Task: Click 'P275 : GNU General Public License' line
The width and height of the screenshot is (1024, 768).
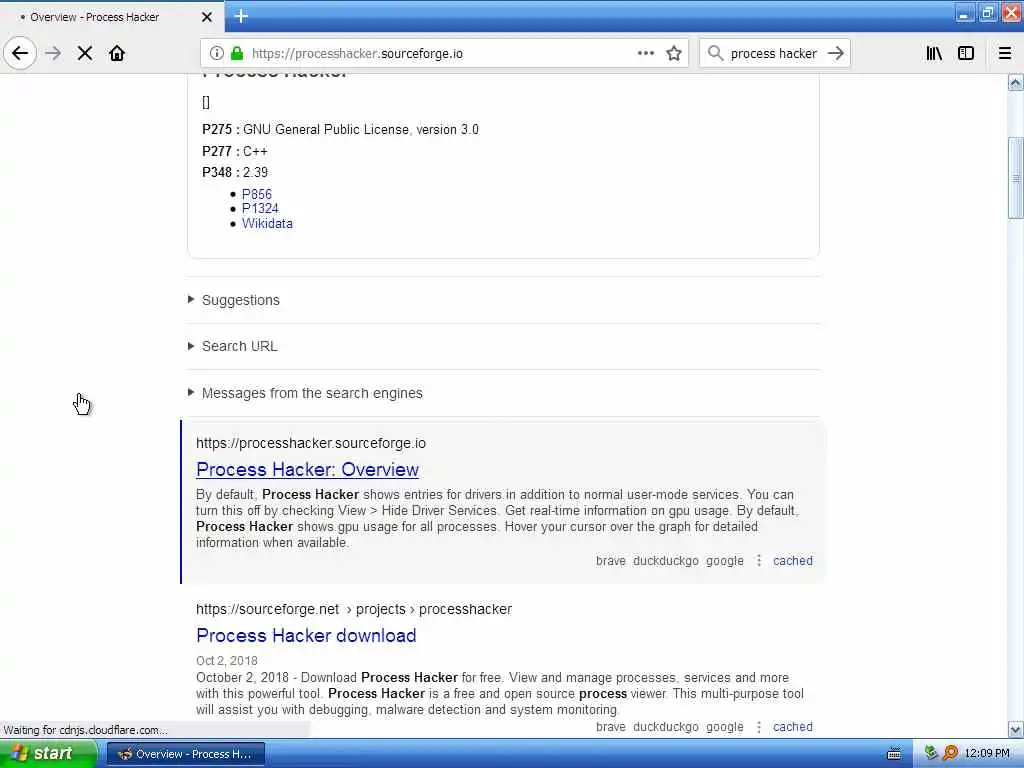Action: (340, 129)
